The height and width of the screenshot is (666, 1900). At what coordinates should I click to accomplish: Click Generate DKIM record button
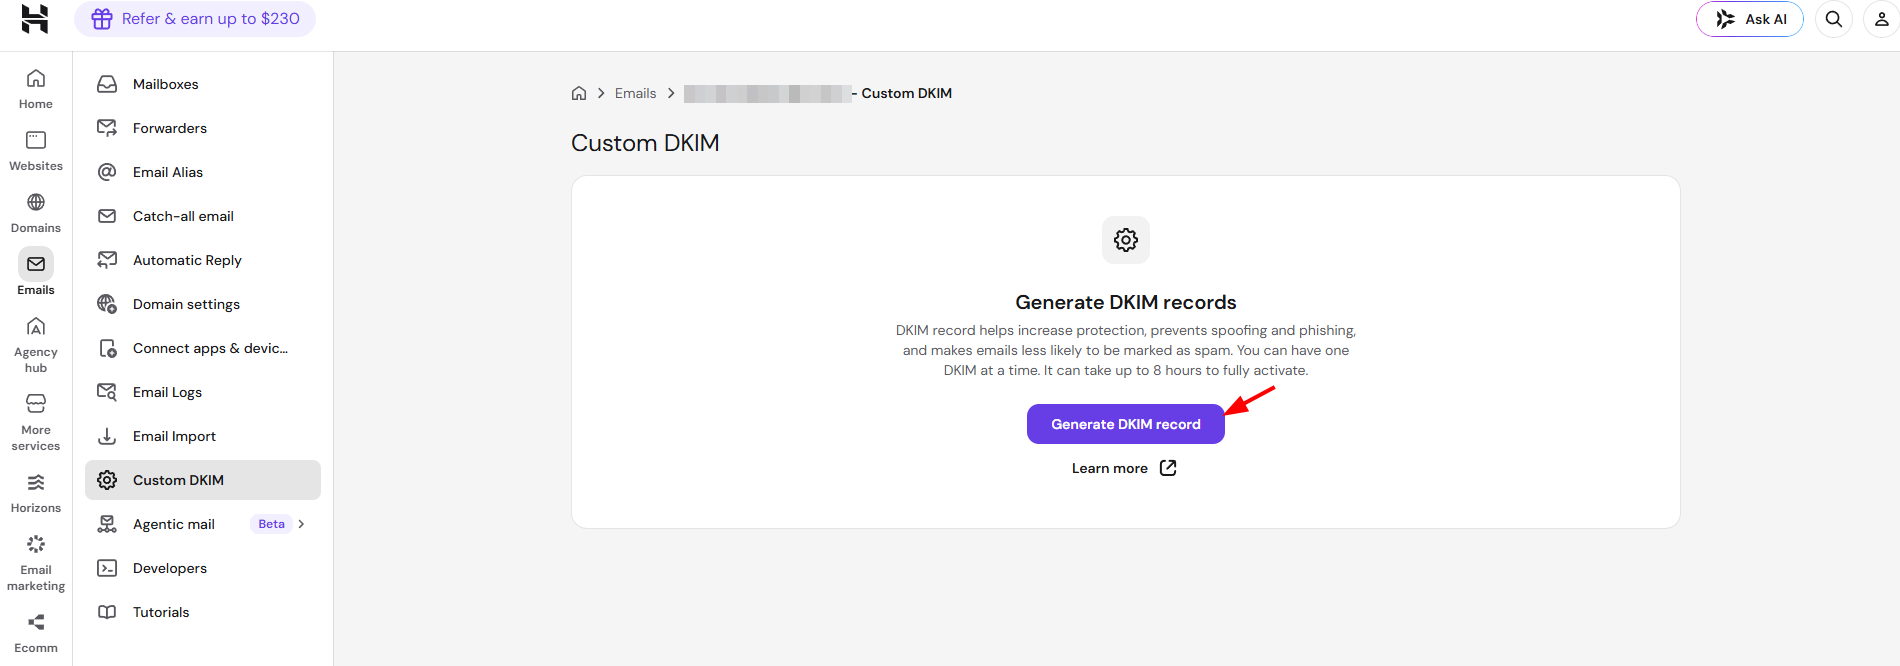pyautogui.click(x=1126, y=424)
